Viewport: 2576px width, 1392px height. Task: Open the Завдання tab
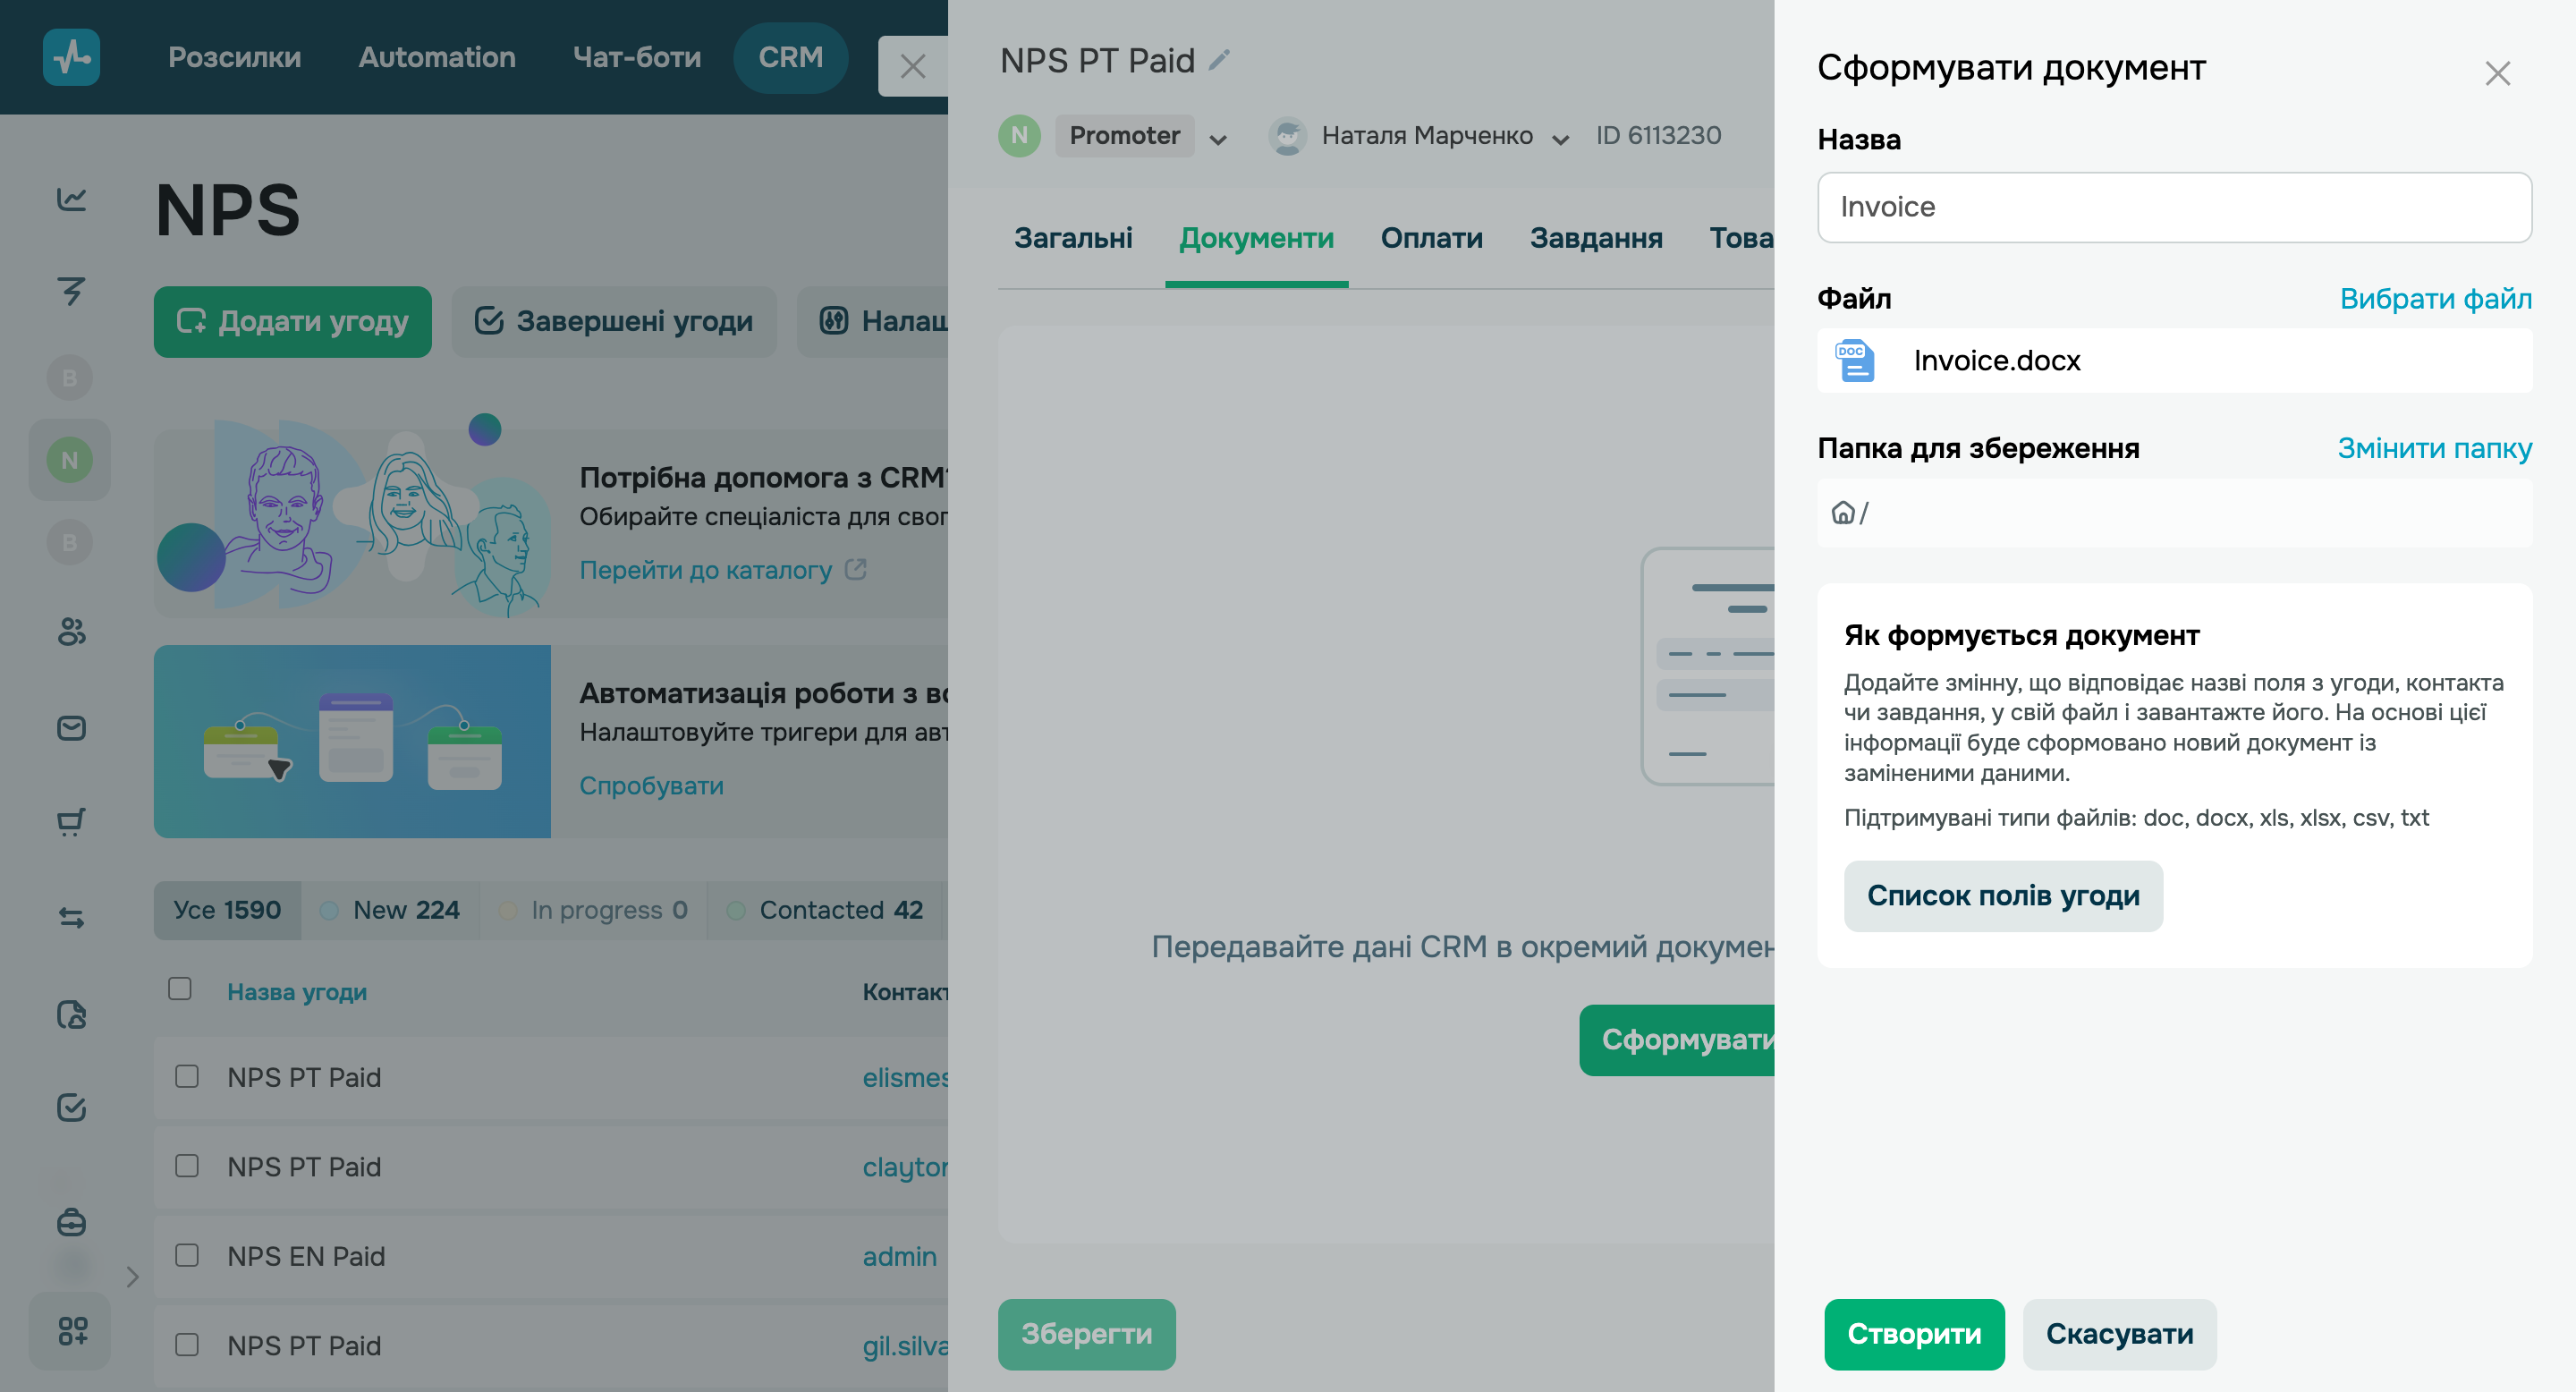pos(1595,238)
